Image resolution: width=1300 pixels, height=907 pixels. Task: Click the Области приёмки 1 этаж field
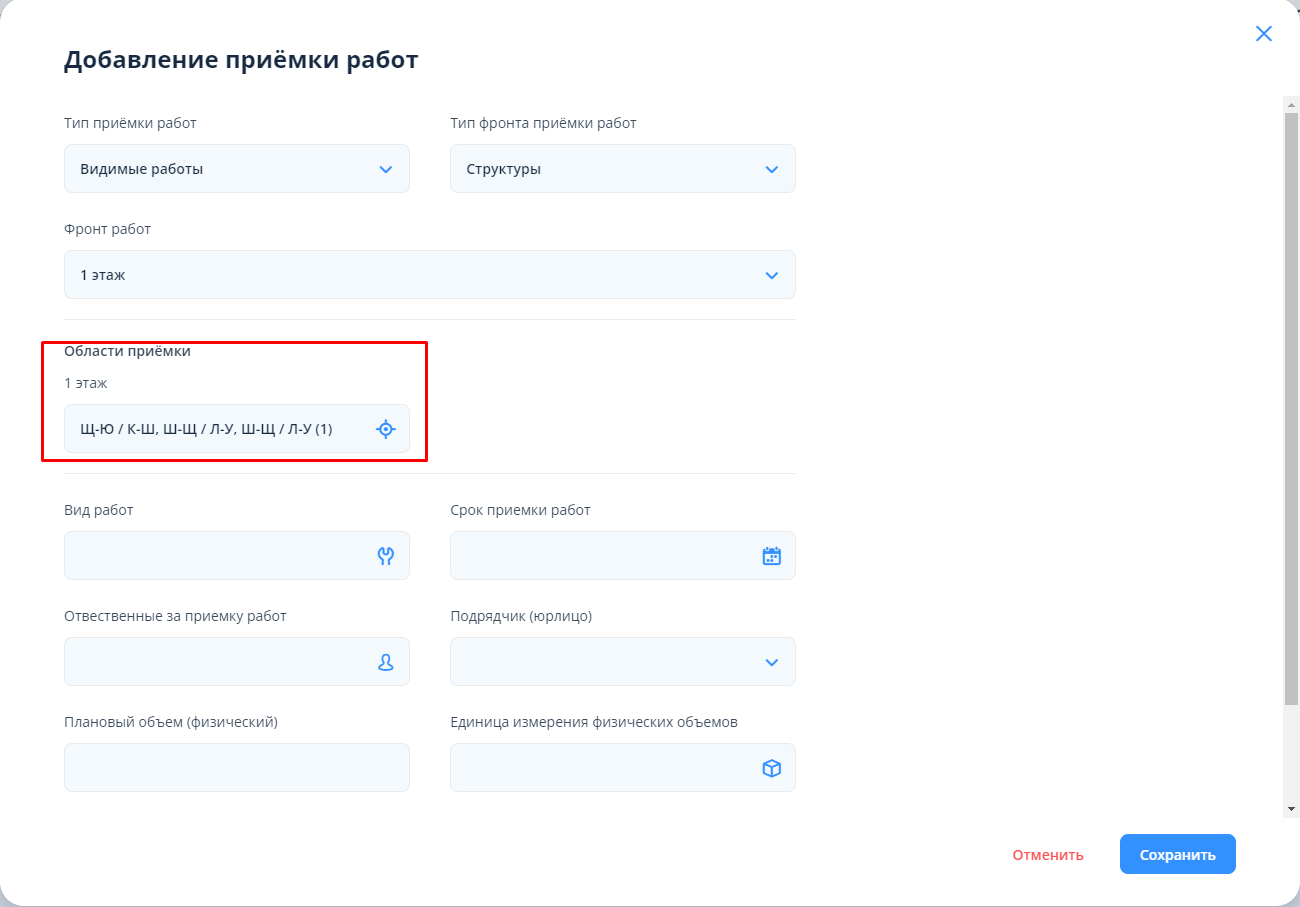pos(220,429)
